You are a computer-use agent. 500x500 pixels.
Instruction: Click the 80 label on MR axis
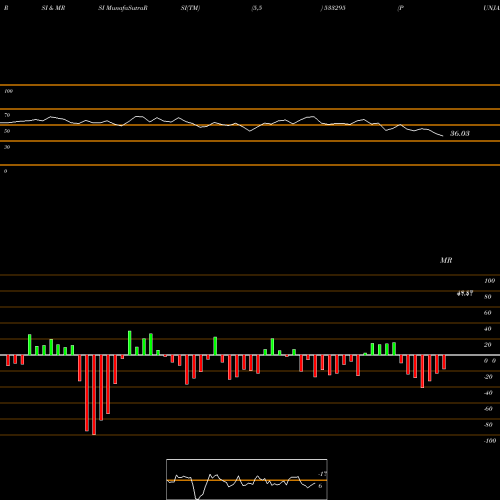point(488,297)
